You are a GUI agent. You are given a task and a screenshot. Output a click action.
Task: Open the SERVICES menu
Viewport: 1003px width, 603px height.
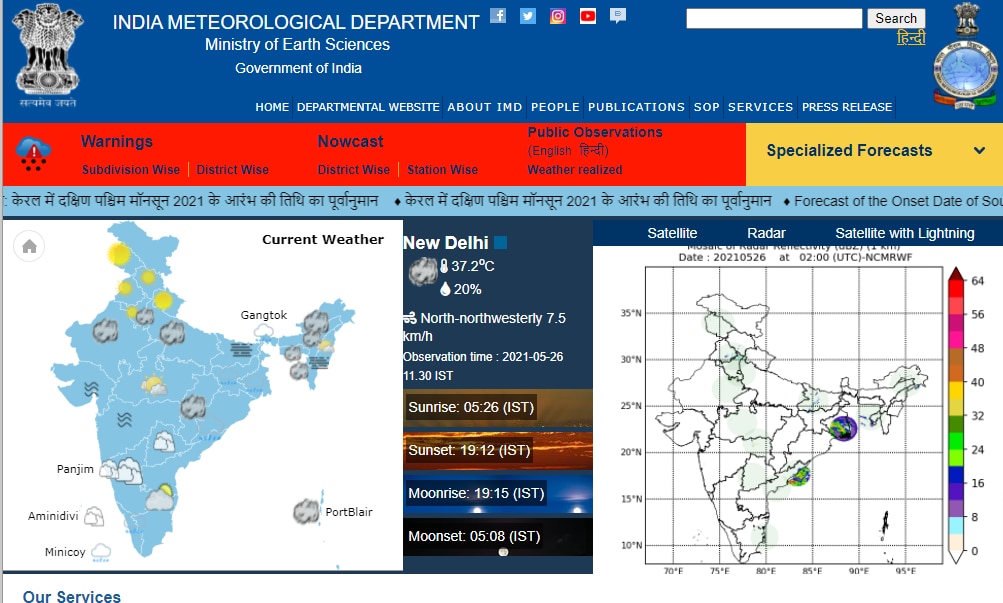(760, 107)
